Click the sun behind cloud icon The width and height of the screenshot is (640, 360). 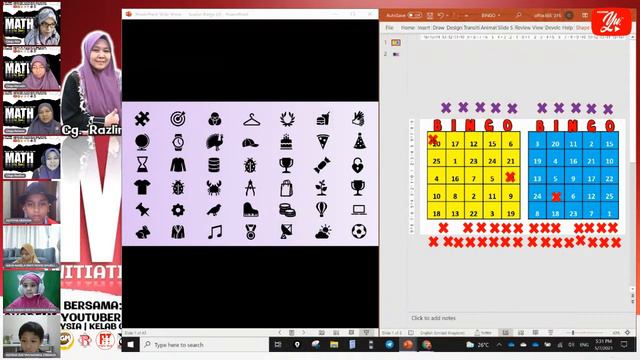323,232
